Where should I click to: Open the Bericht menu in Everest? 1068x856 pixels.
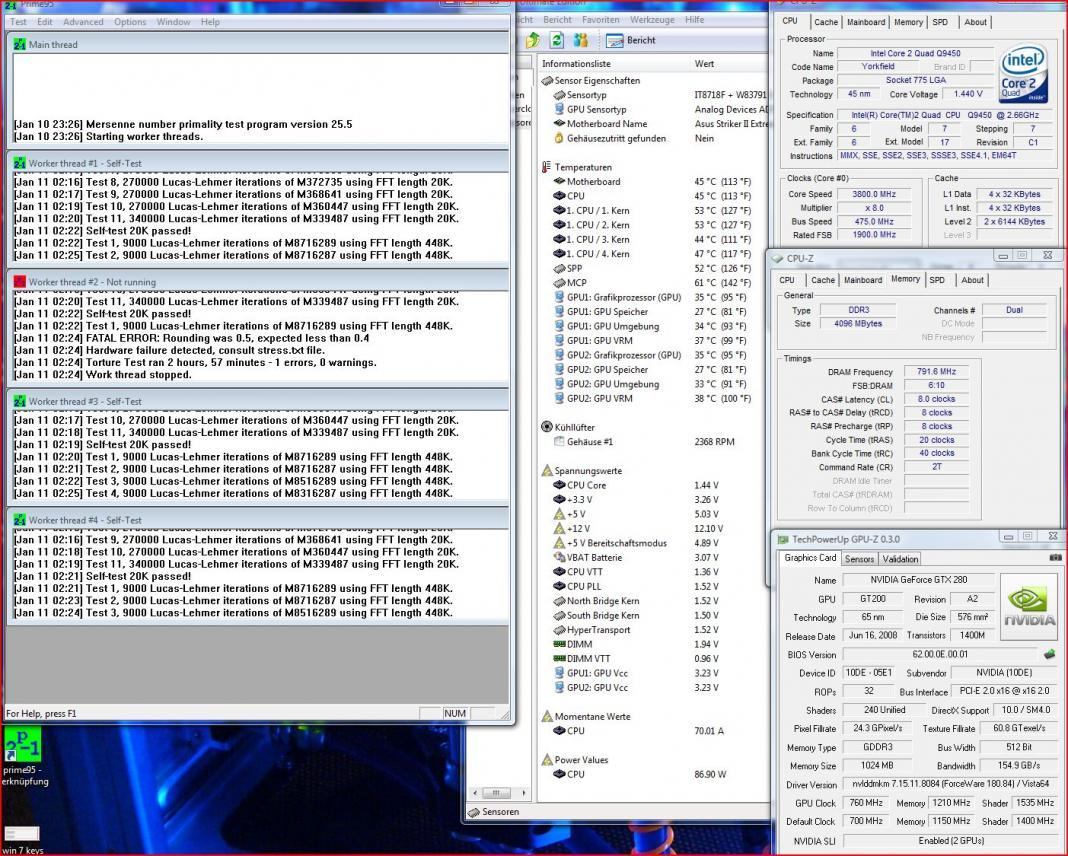pos(558,20)
